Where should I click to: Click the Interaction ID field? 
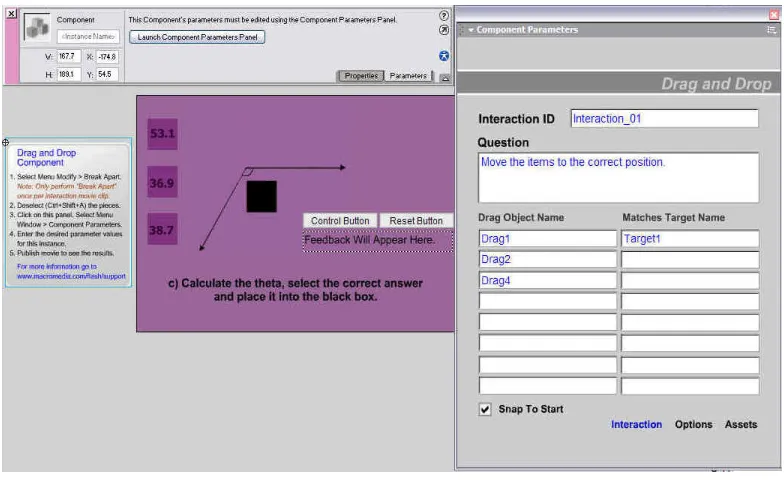click(x=664, y=118)
